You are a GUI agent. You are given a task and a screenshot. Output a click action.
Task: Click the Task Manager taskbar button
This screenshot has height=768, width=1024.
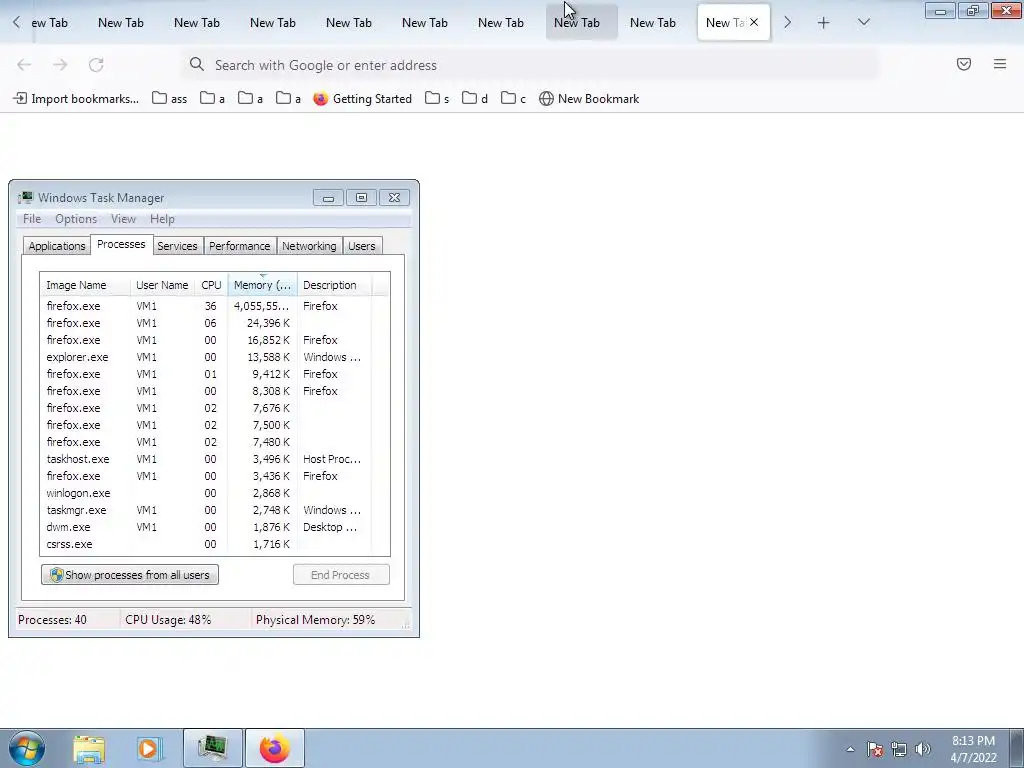point(213,748)
